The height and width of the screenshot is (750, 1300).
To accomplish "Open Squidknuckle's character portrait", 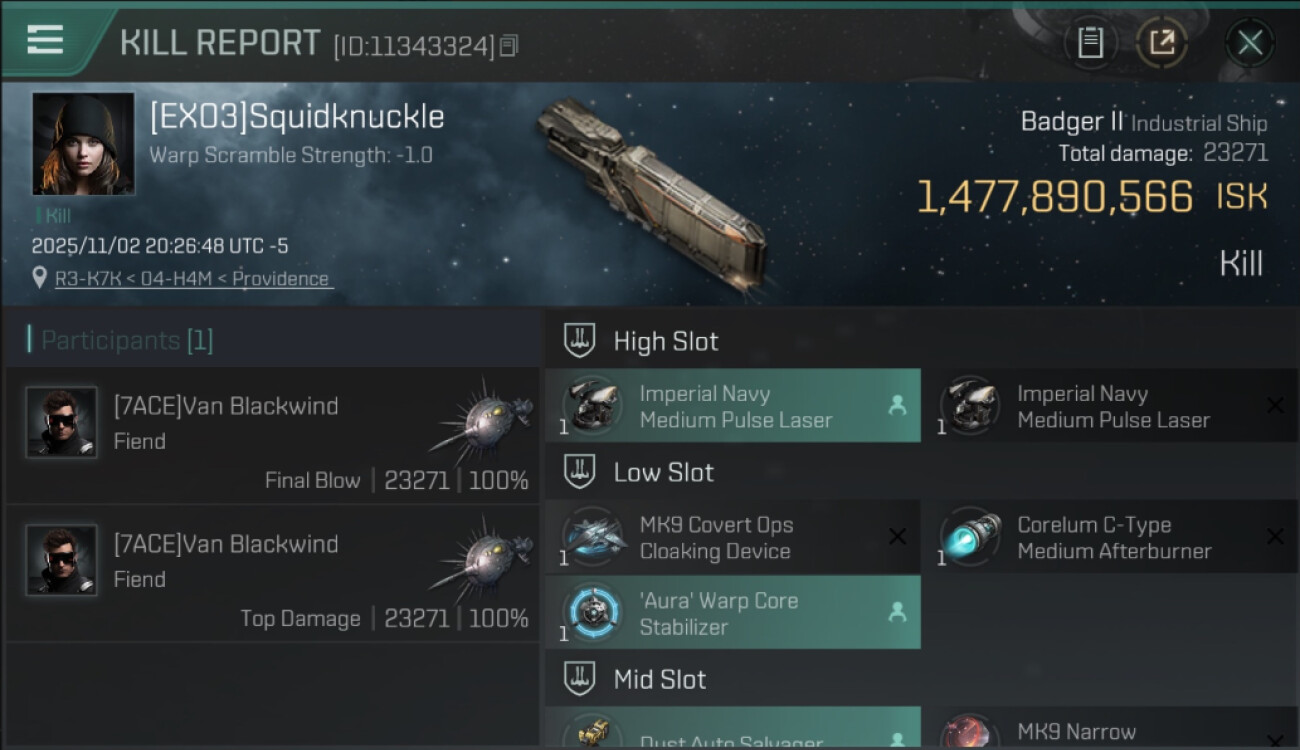I will (x=83, y=143).
